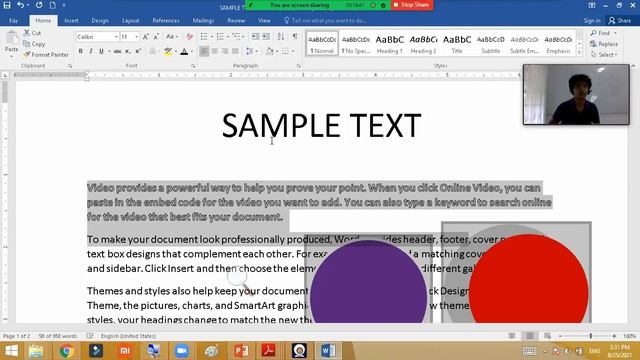Align text right
Image resolution: width=640 pixels, height=360 pixels.
[x=225, y=51]
